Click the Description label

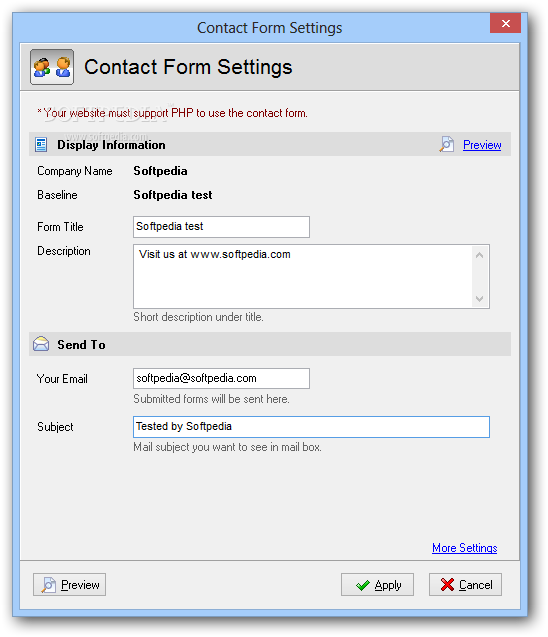click(64, 251)
